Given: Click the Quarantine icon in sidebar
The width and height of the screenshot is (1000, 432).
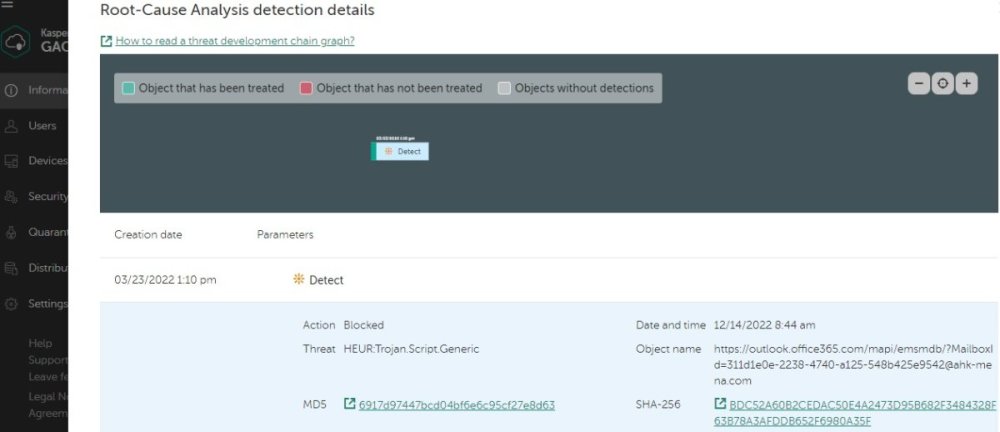Looking at the screenshot, I should pyautogui.click(x=12, y=233).
